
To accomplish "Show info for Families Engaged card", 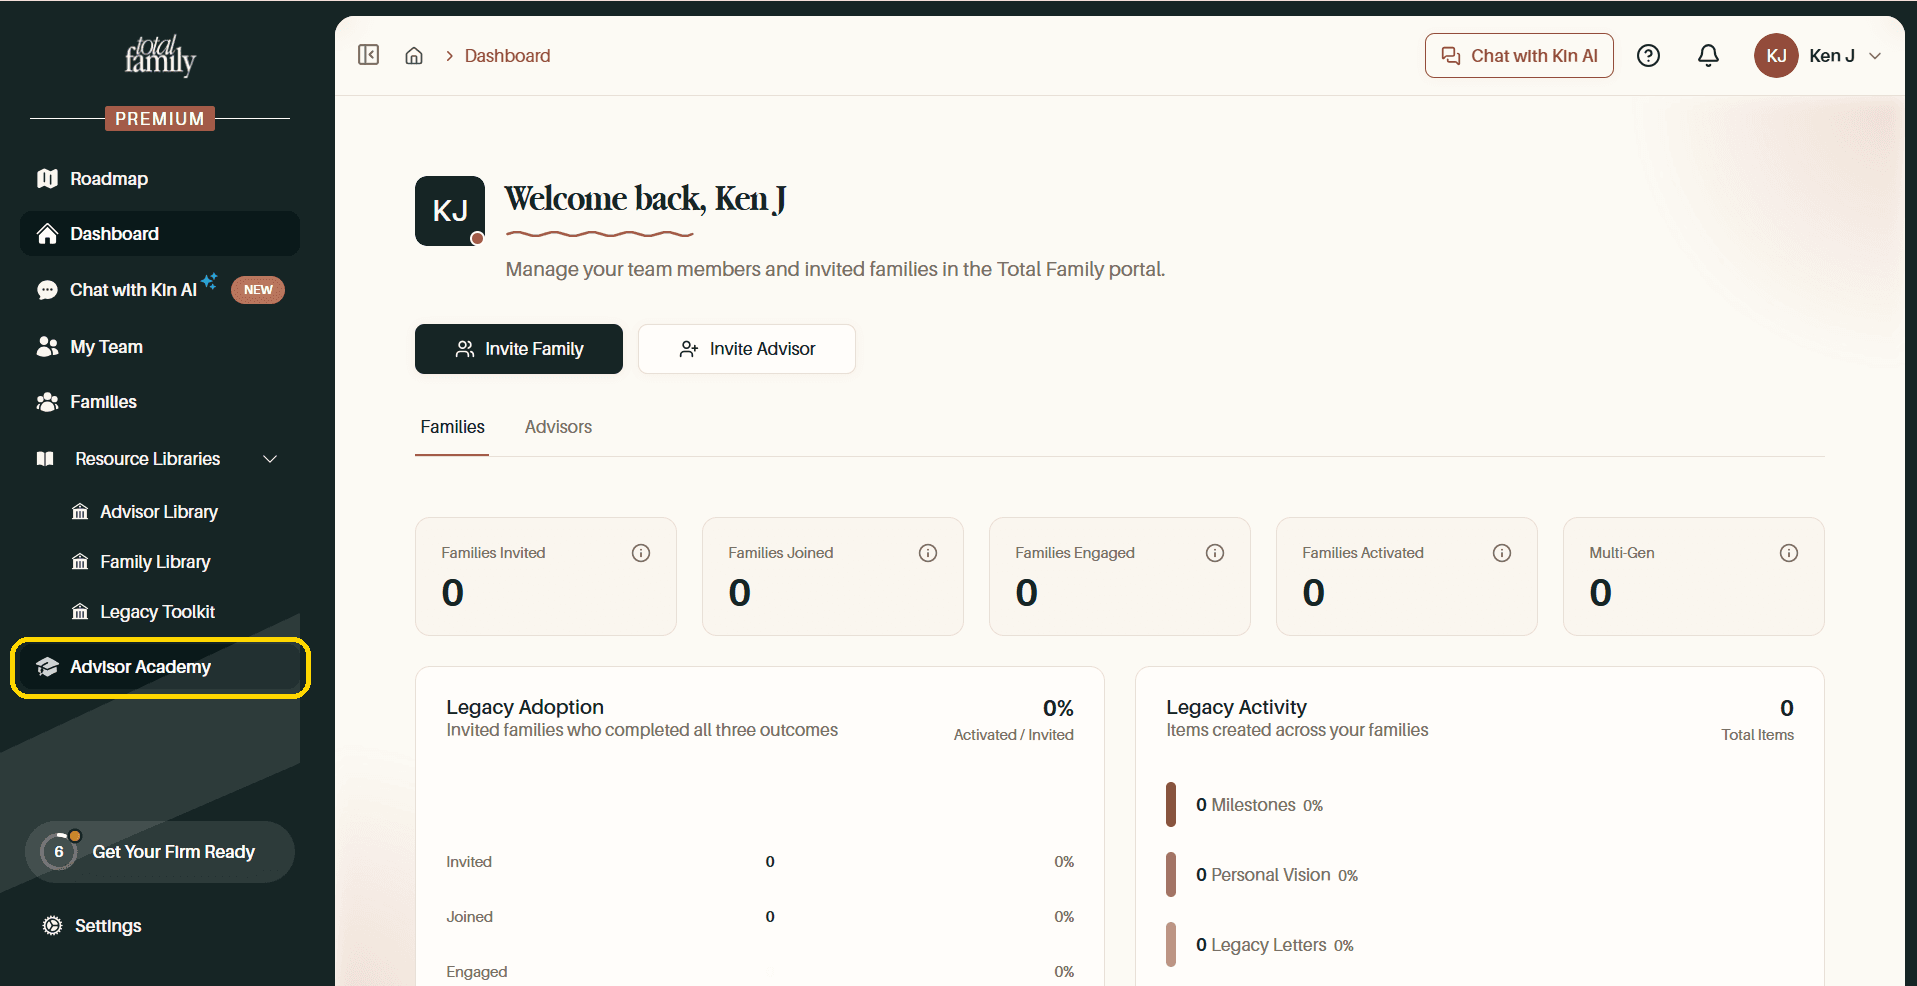I will coord(1215,553).
